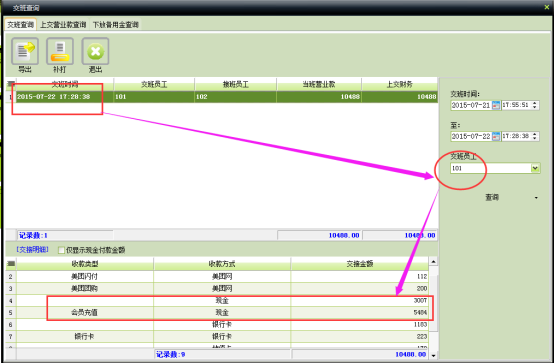Open the arrow next to 查询 button
The width and height of the screenshot is (554, 364).
click(536, 198)
